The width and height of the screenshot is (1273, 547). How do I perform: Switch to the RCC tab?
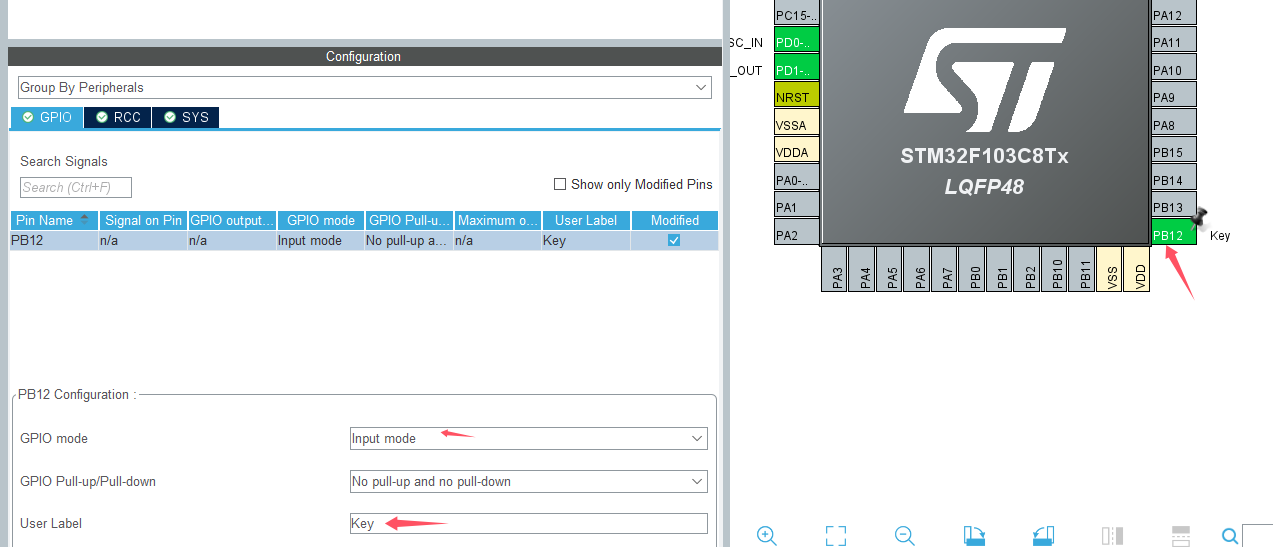pyautogui.click(x=118, y=117)
